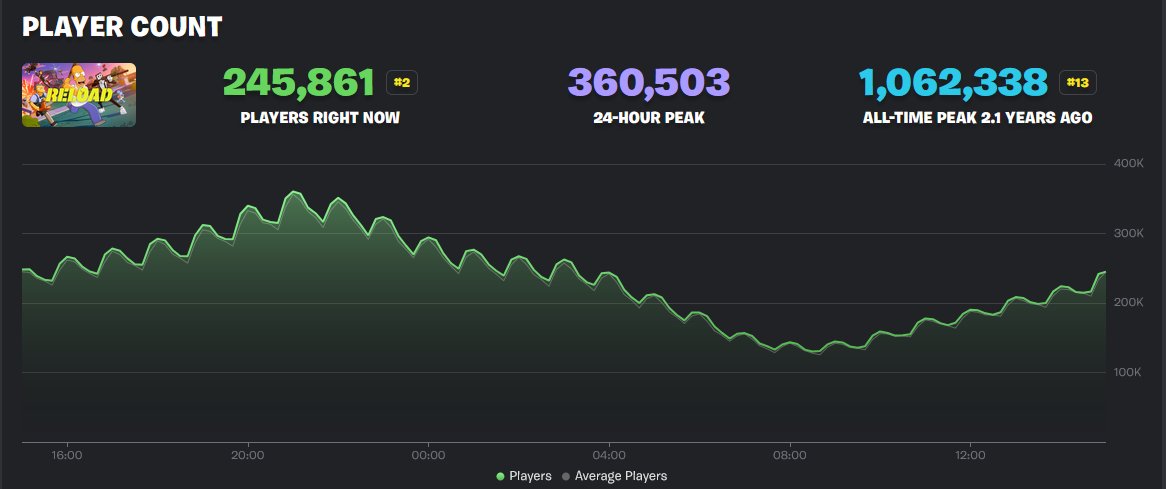Click the 400K y-axis label
This screenshot has width=1166, height=489.
tap(1127, 163)
